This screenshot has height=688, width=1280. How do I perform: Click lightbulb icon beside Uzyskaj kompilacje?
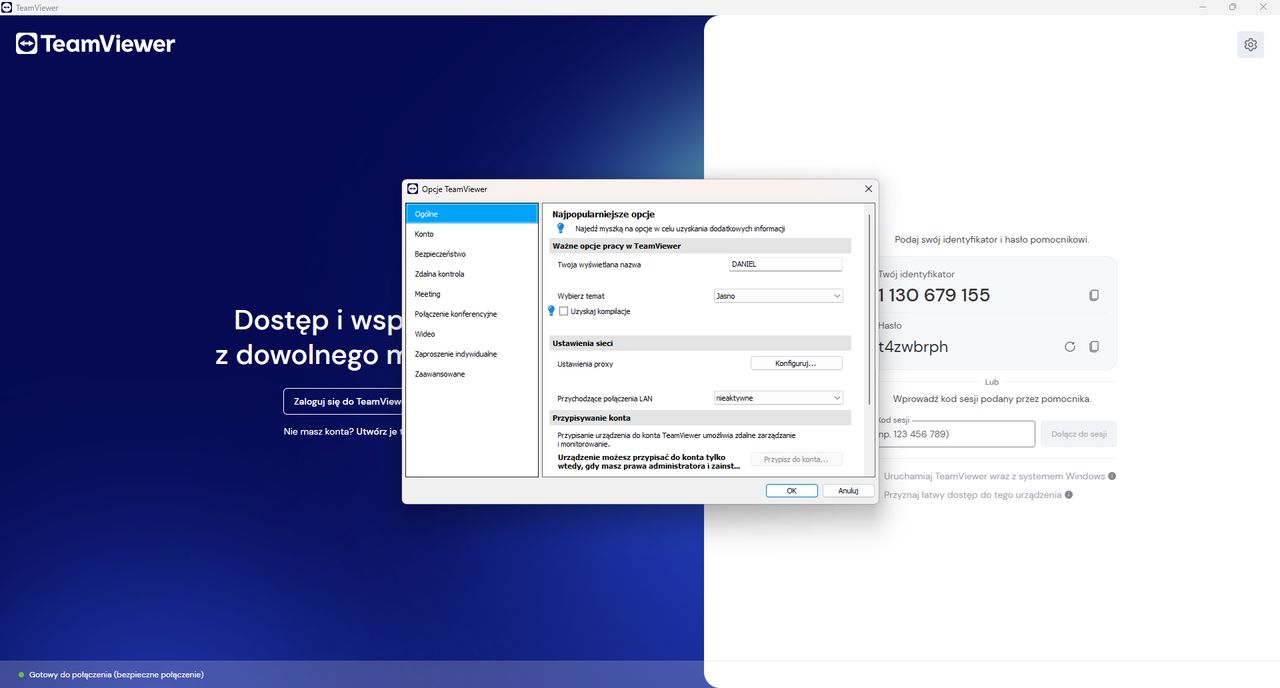coord(550,311)
